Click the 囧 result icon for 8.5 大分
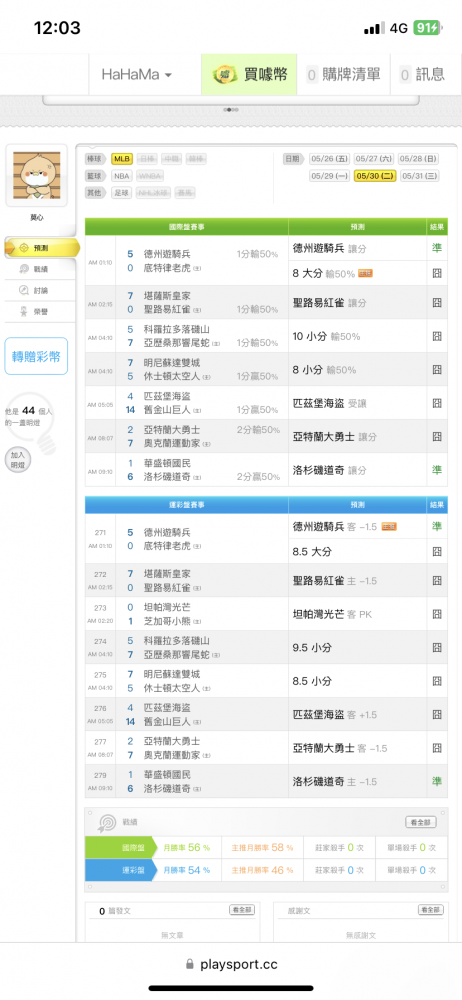The width and height of the screenshot is (462, 1000). (x=437, y=550)
